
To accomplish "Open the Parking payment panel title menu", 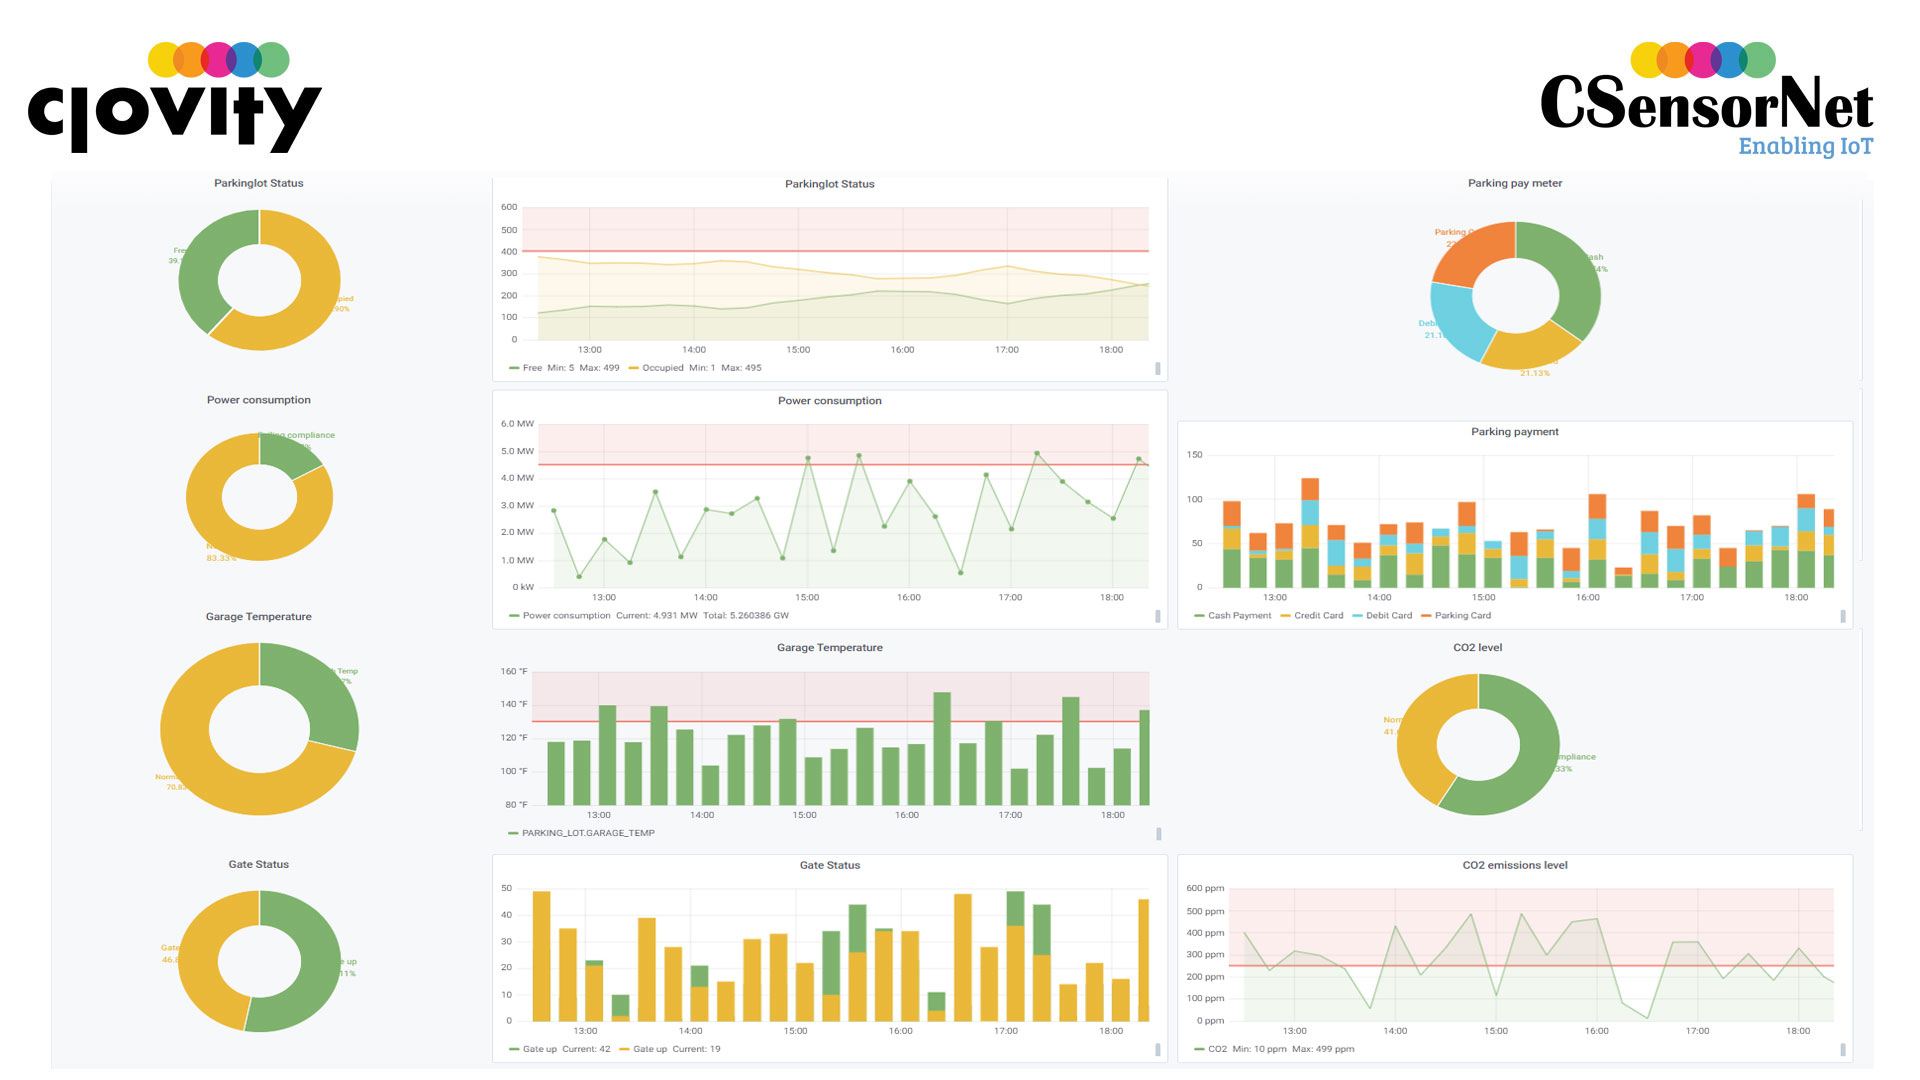I will (1514, 432).
